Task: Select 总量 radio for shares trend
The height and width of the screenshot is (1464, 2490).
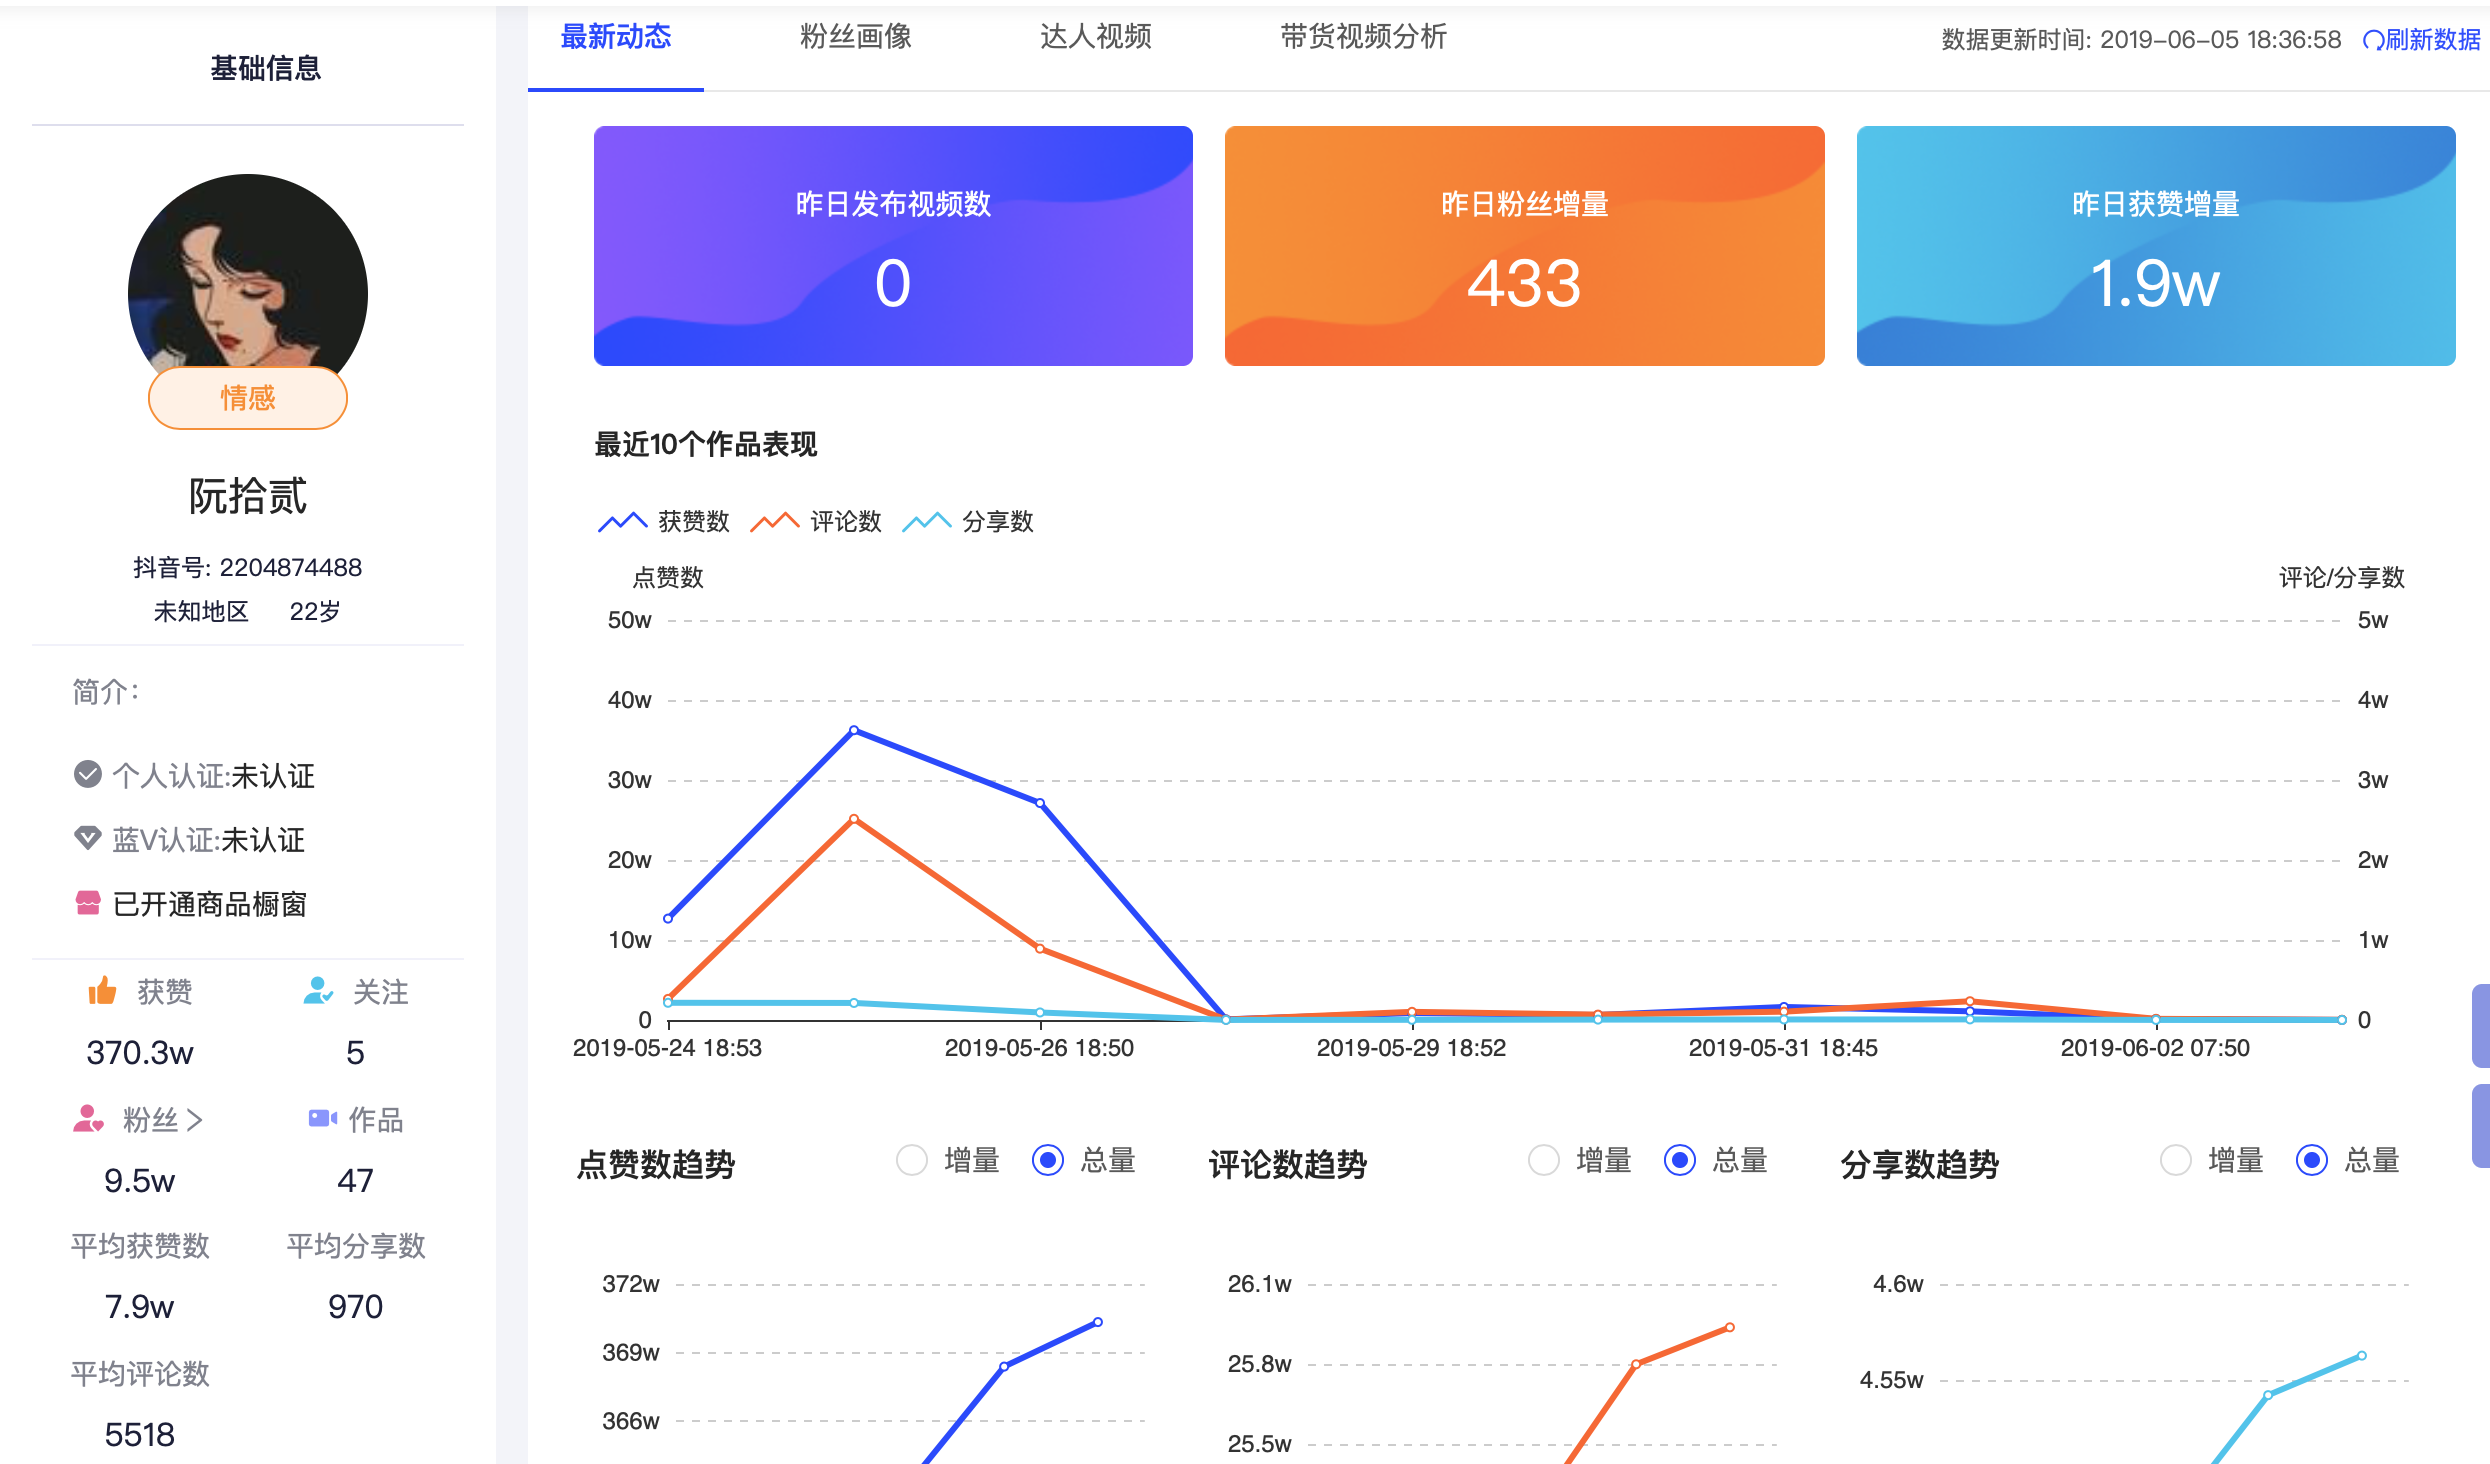Action: [x=2312, y=1160]
